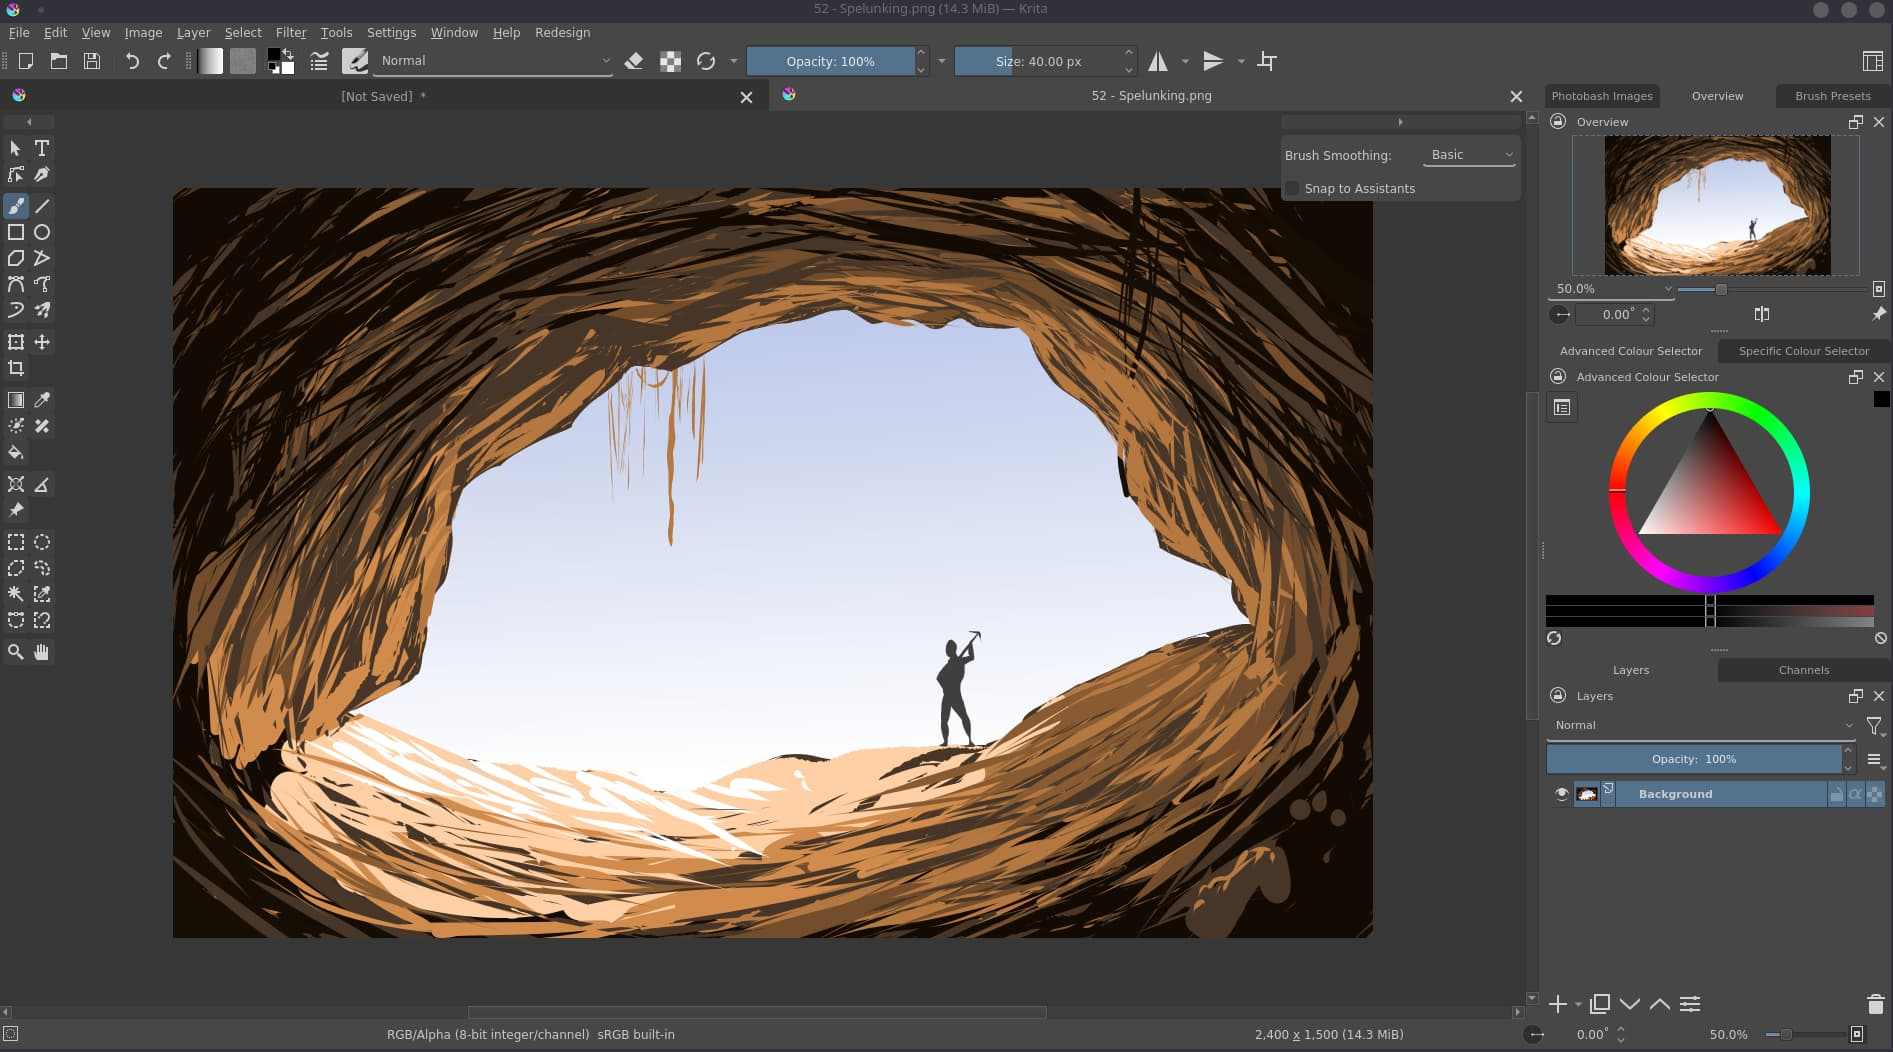Delete the selected layer

click(x=1874, y=1004)
